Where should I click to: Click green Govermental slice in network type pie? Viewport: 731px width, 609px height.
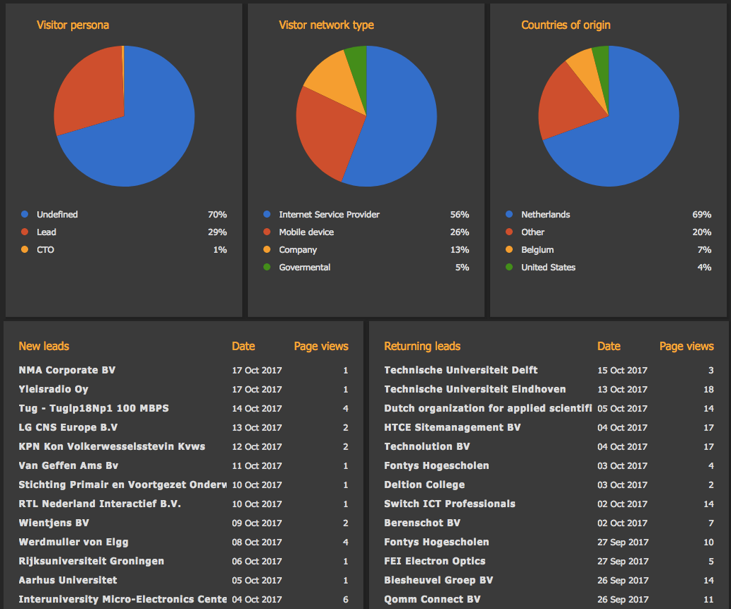358,65
